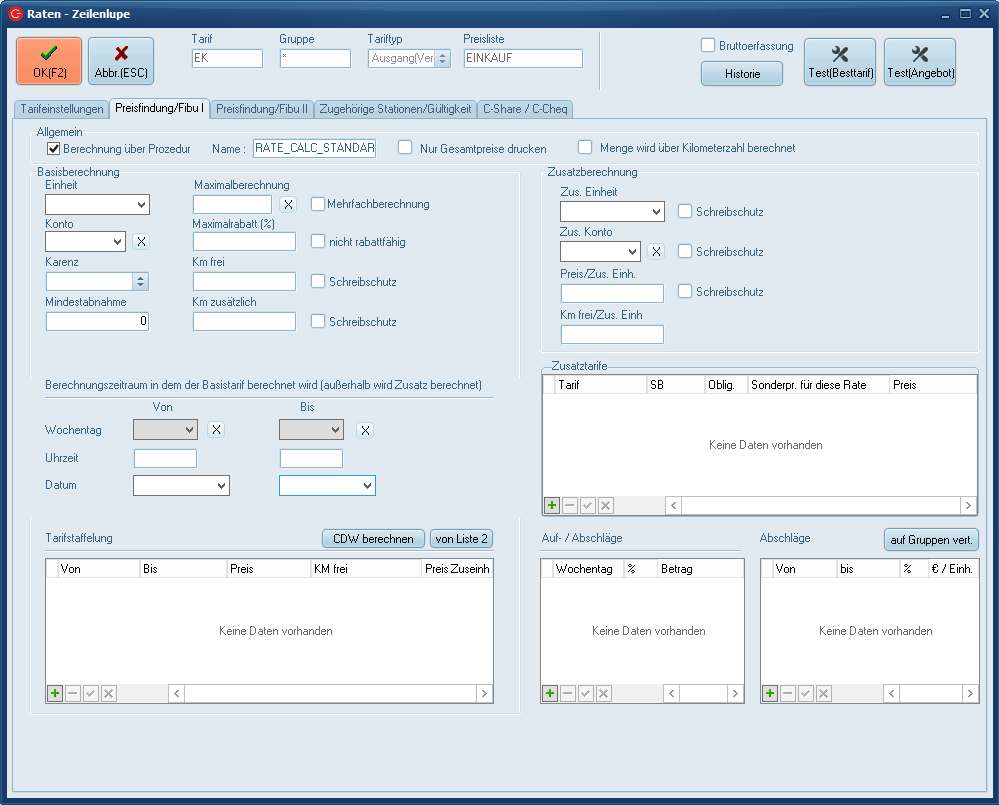
Task: Clear Zus. Konto with X icon
Action: 656,252
